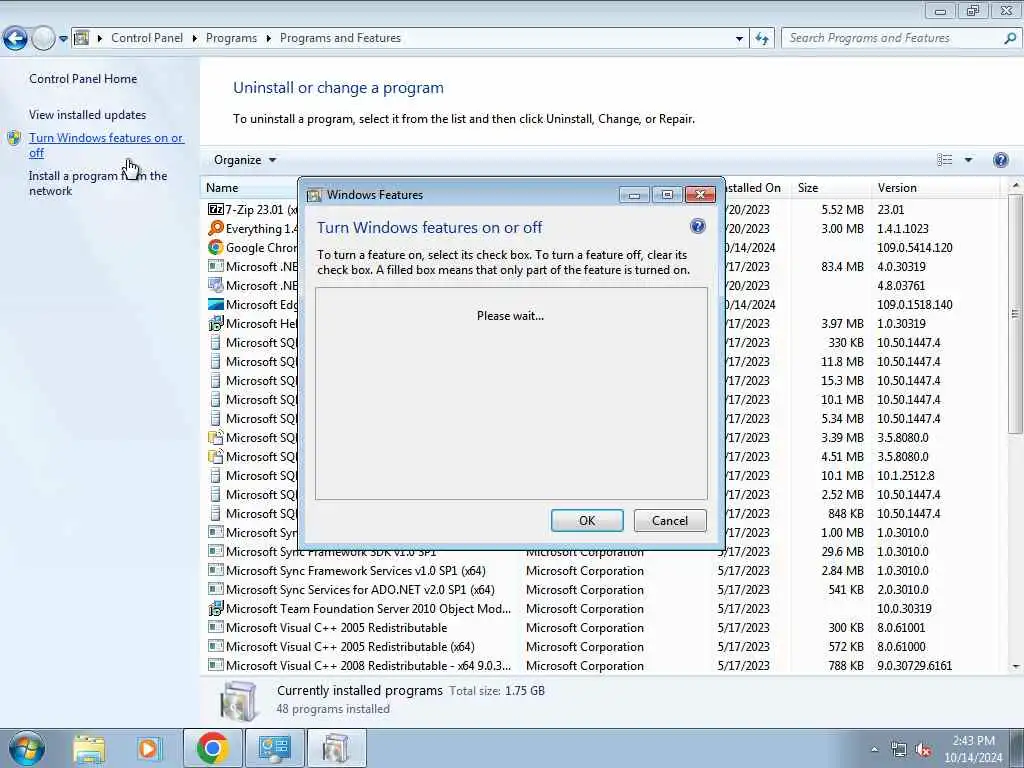Click the Windows Features title bar icon
This screenshot has height=768, width=1024.
point(314,195)
